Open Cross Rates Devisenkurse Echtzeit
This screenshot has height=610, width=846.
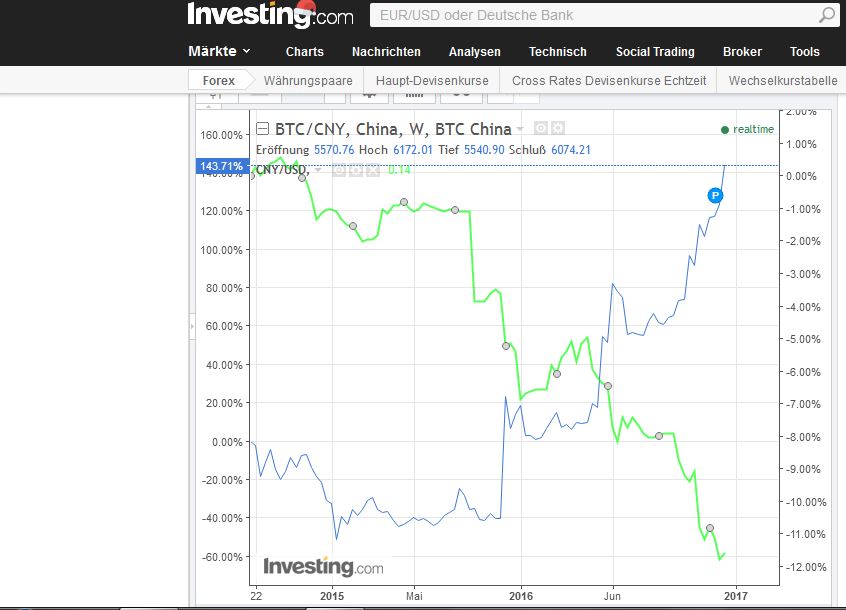[x=609, y=80]
